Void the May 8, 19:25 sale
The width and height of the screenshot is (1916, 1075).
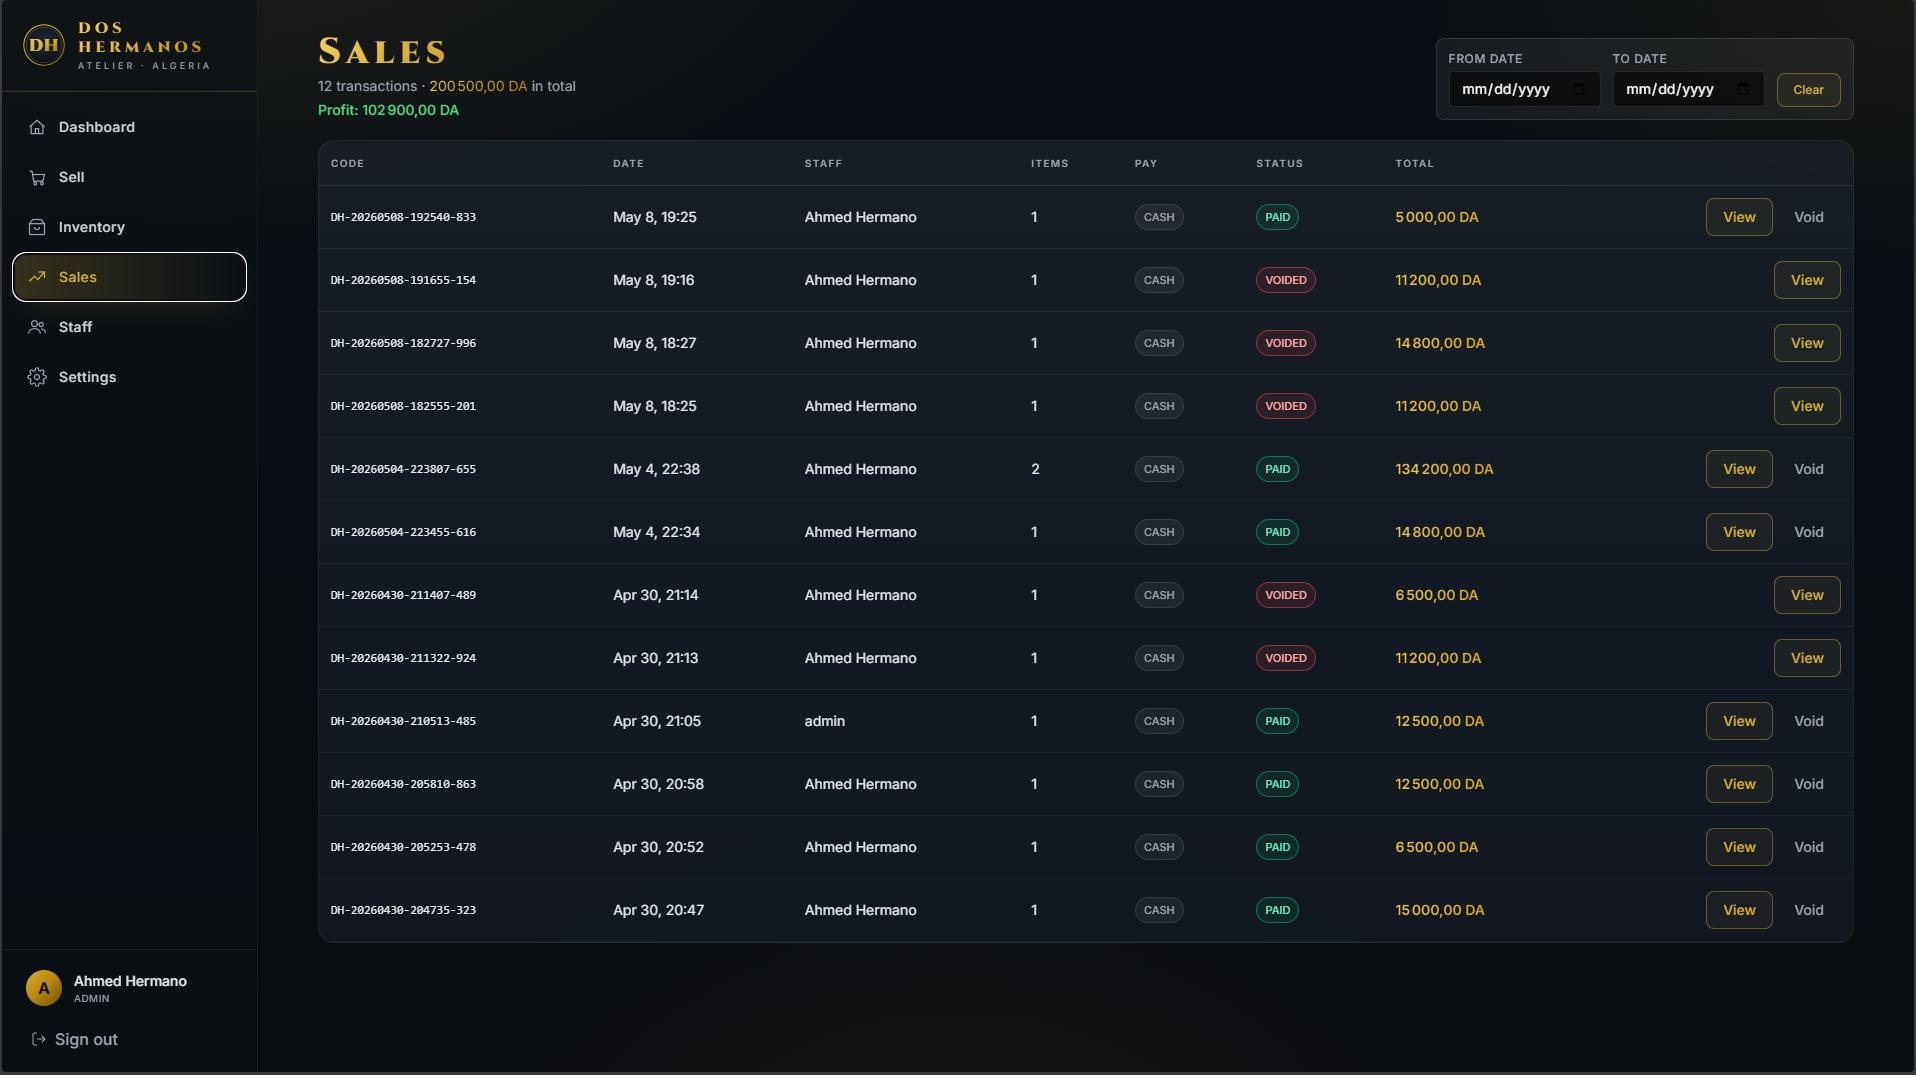coord(1808,217)
